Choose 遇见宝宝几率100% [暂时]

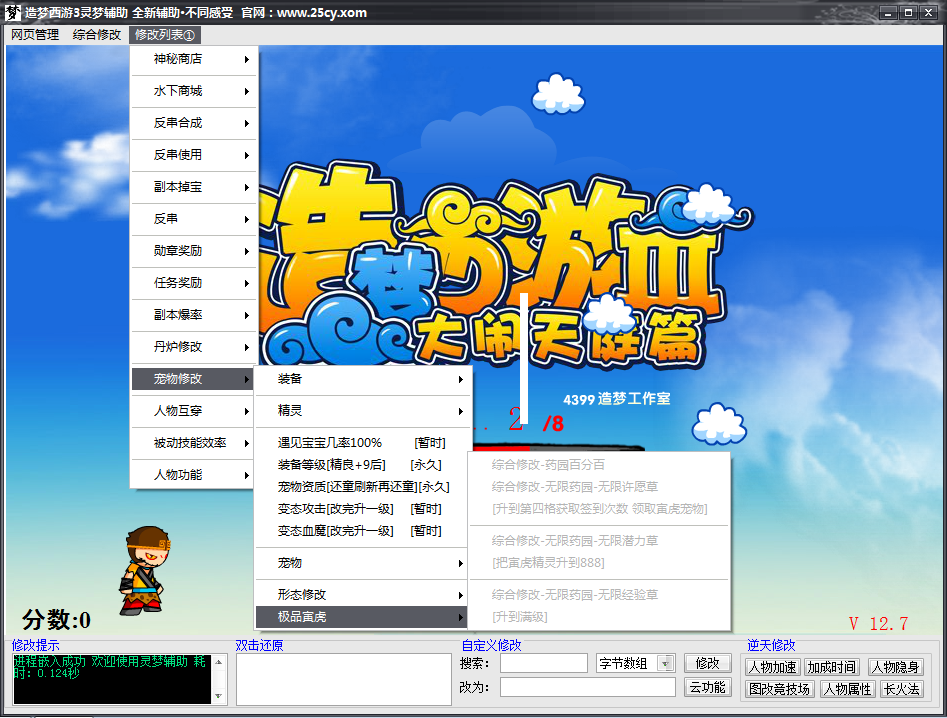point(363,443)
